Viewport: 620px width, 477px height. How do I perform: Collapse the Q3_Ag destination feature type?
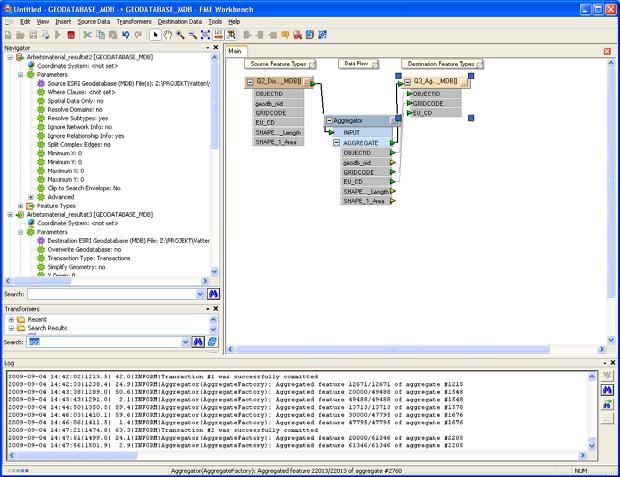point(407,82)
